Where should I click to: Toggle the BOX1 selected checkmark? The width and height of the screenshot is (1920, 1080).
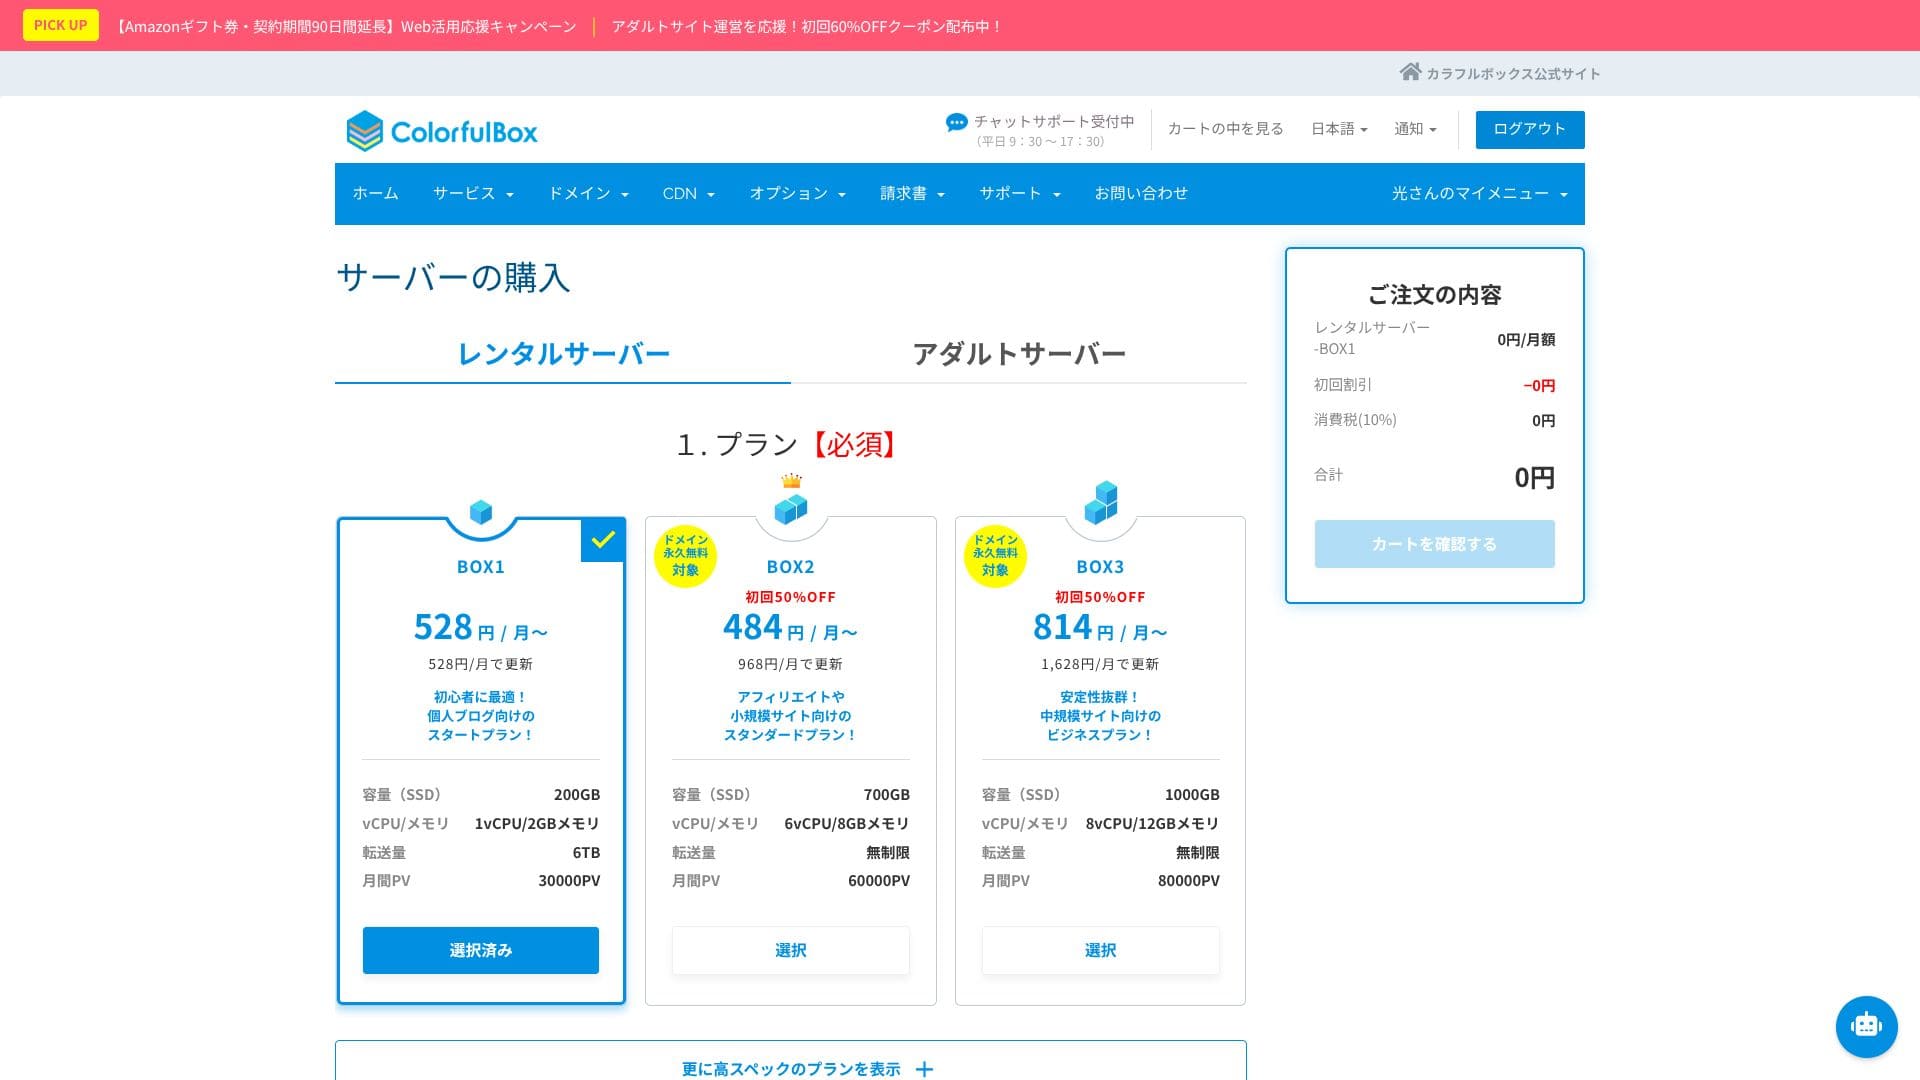603,540
